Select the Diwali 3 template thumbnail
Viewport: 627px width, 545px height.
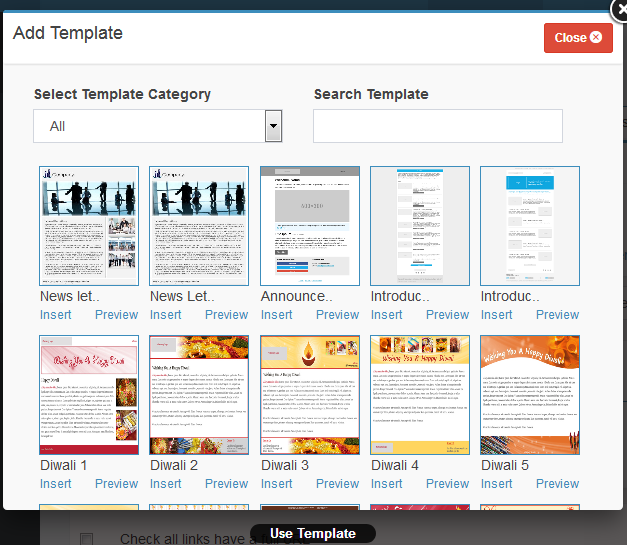[x=310, y=395]
